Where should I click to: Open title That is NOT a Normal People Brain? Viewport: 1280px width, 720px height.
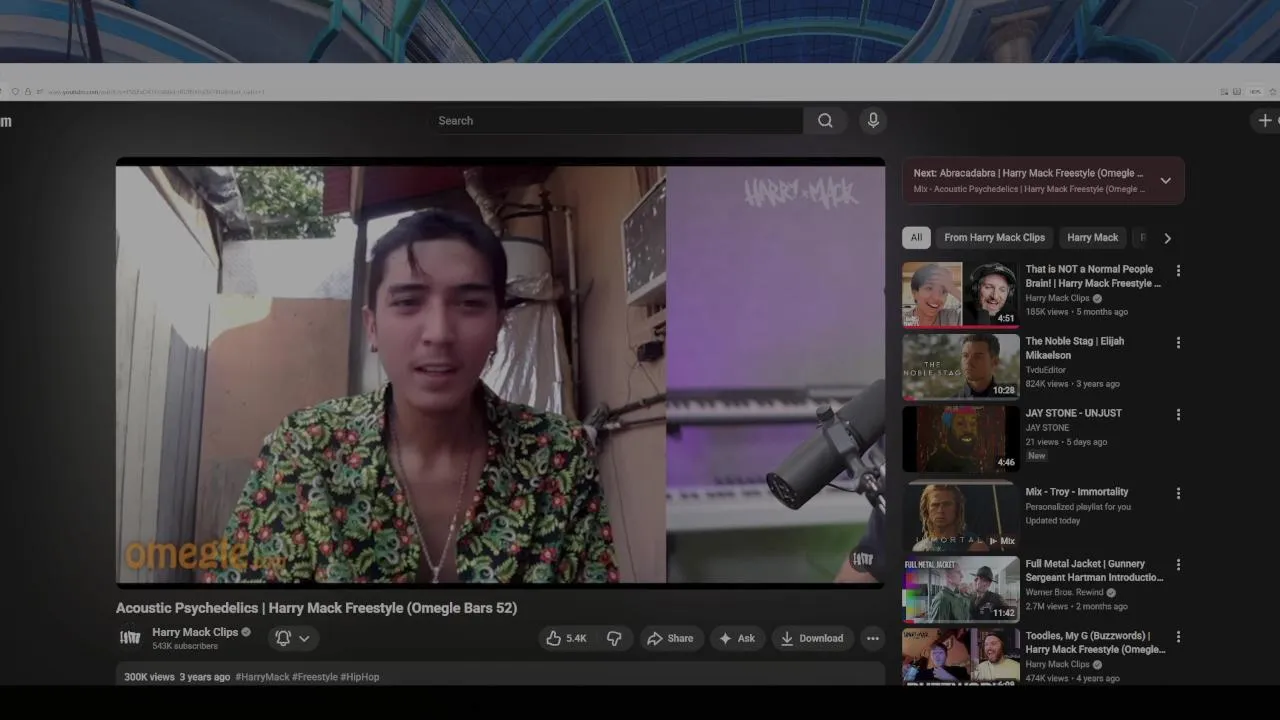click(1093, 276)
